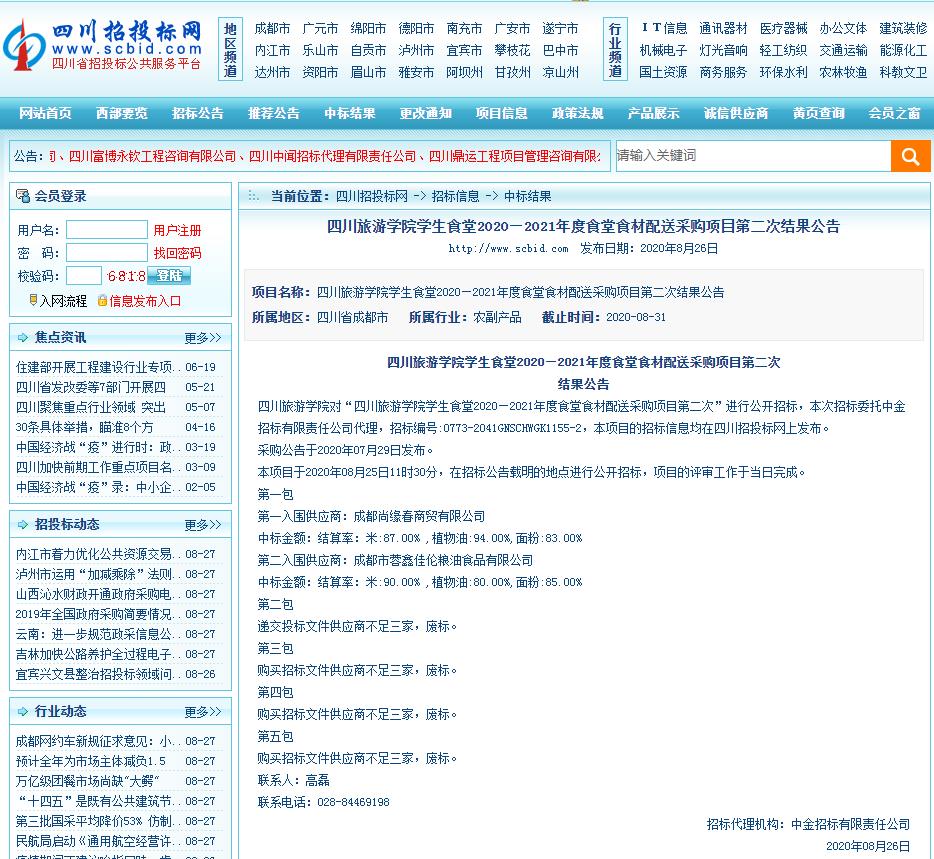Select 医疗器械 industry channel link

[783, 29]
